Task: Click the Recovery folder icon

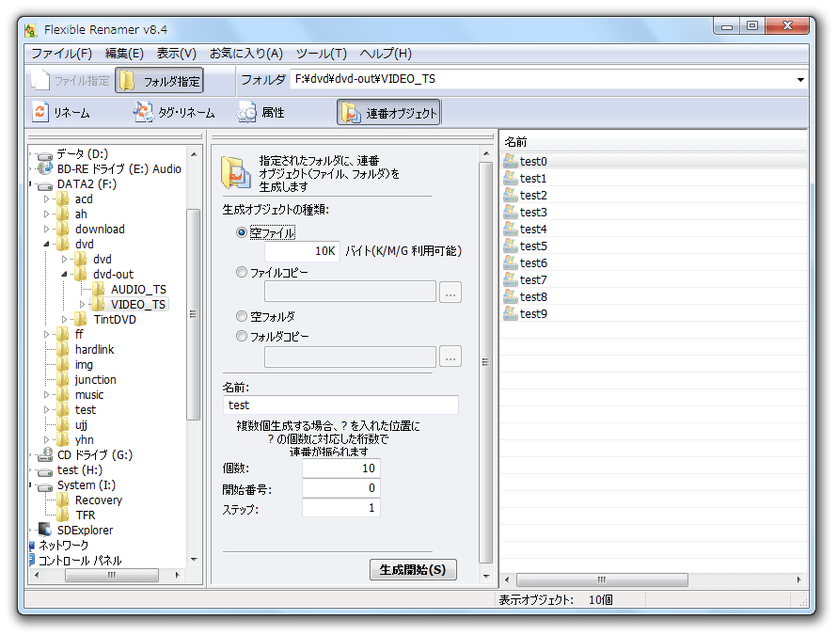Action: [63, 500]
